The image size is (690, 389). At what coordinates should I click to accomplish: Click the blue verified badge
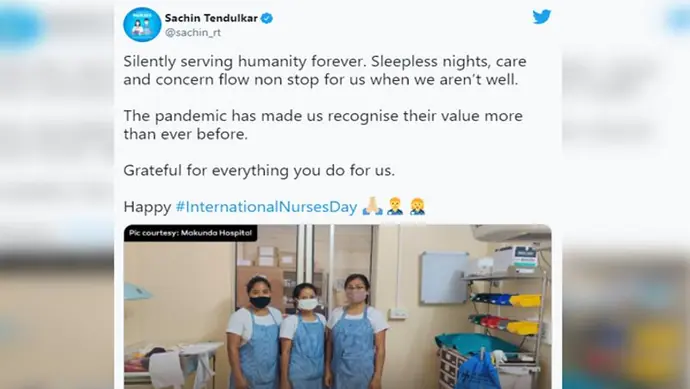click(x=267, y=18)
